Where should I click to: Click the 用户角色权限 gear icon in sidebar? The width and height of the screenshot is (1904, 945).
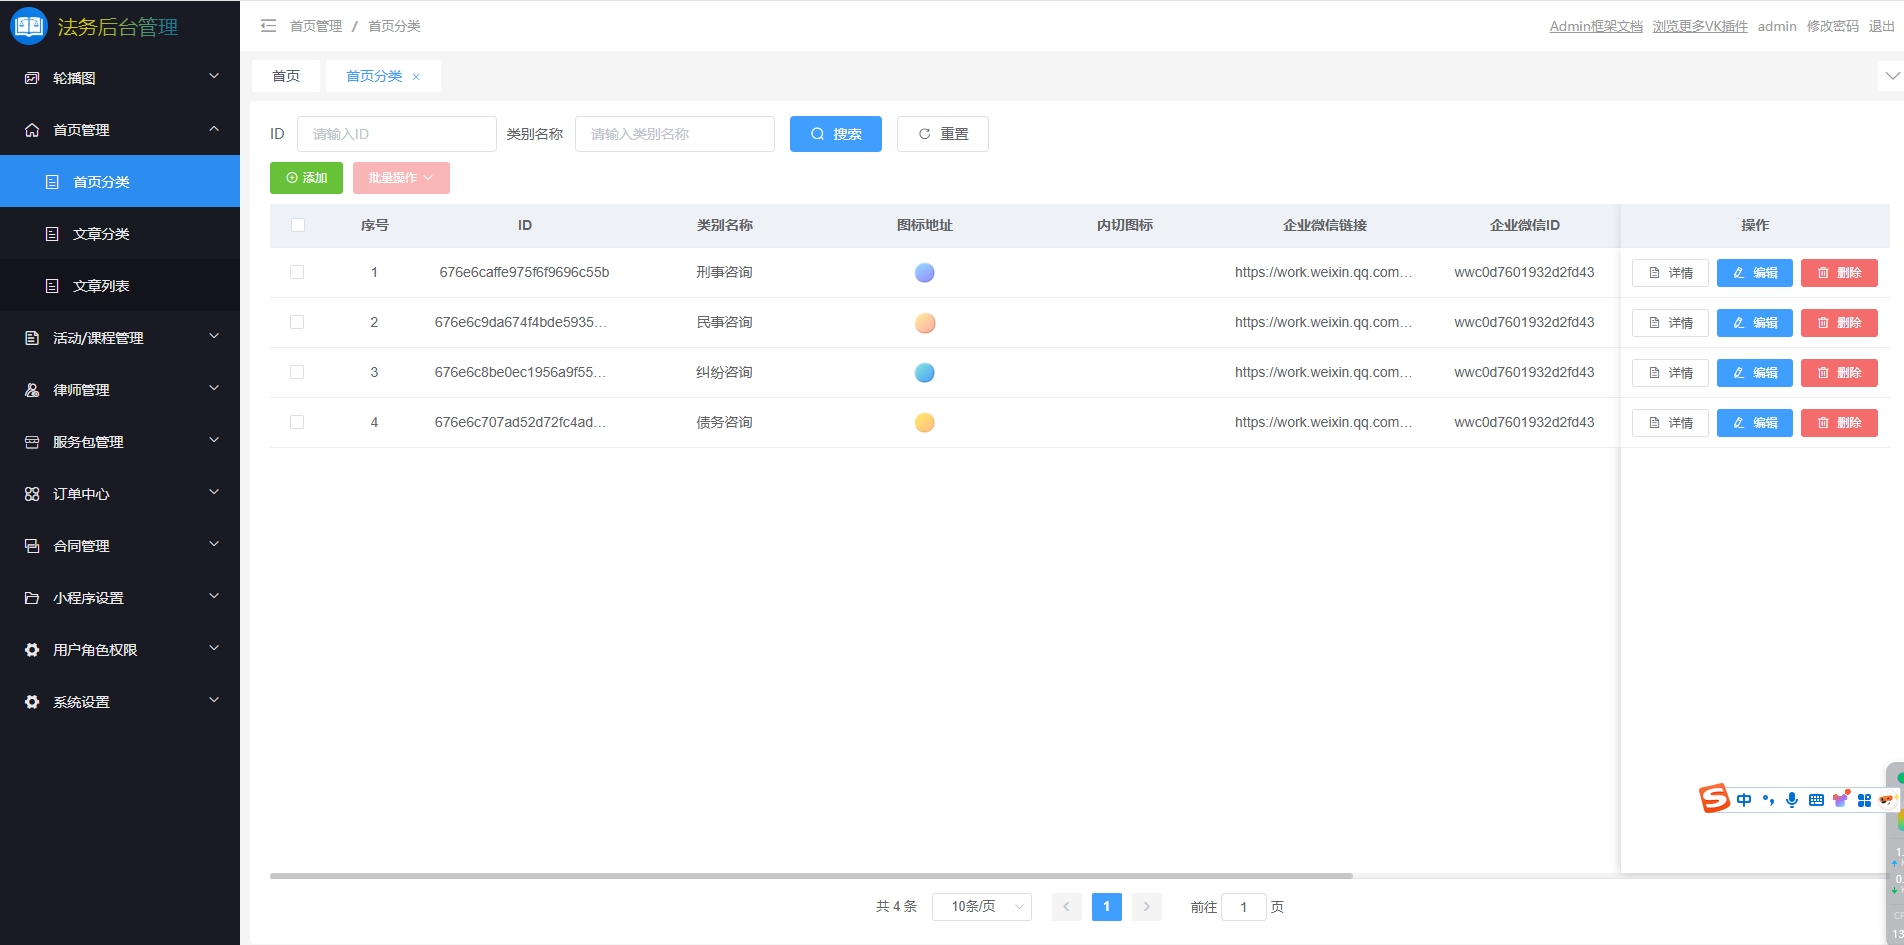click(32, 650)
